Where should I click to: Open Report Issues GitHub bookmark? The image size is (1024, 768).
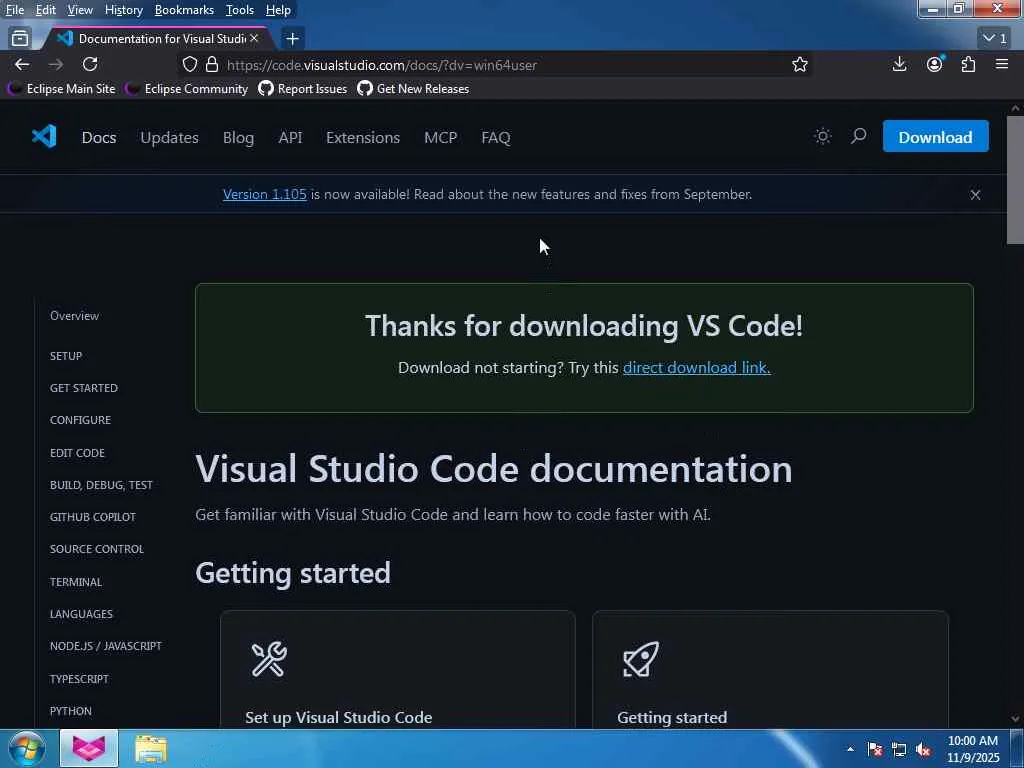tap(303, 89)
